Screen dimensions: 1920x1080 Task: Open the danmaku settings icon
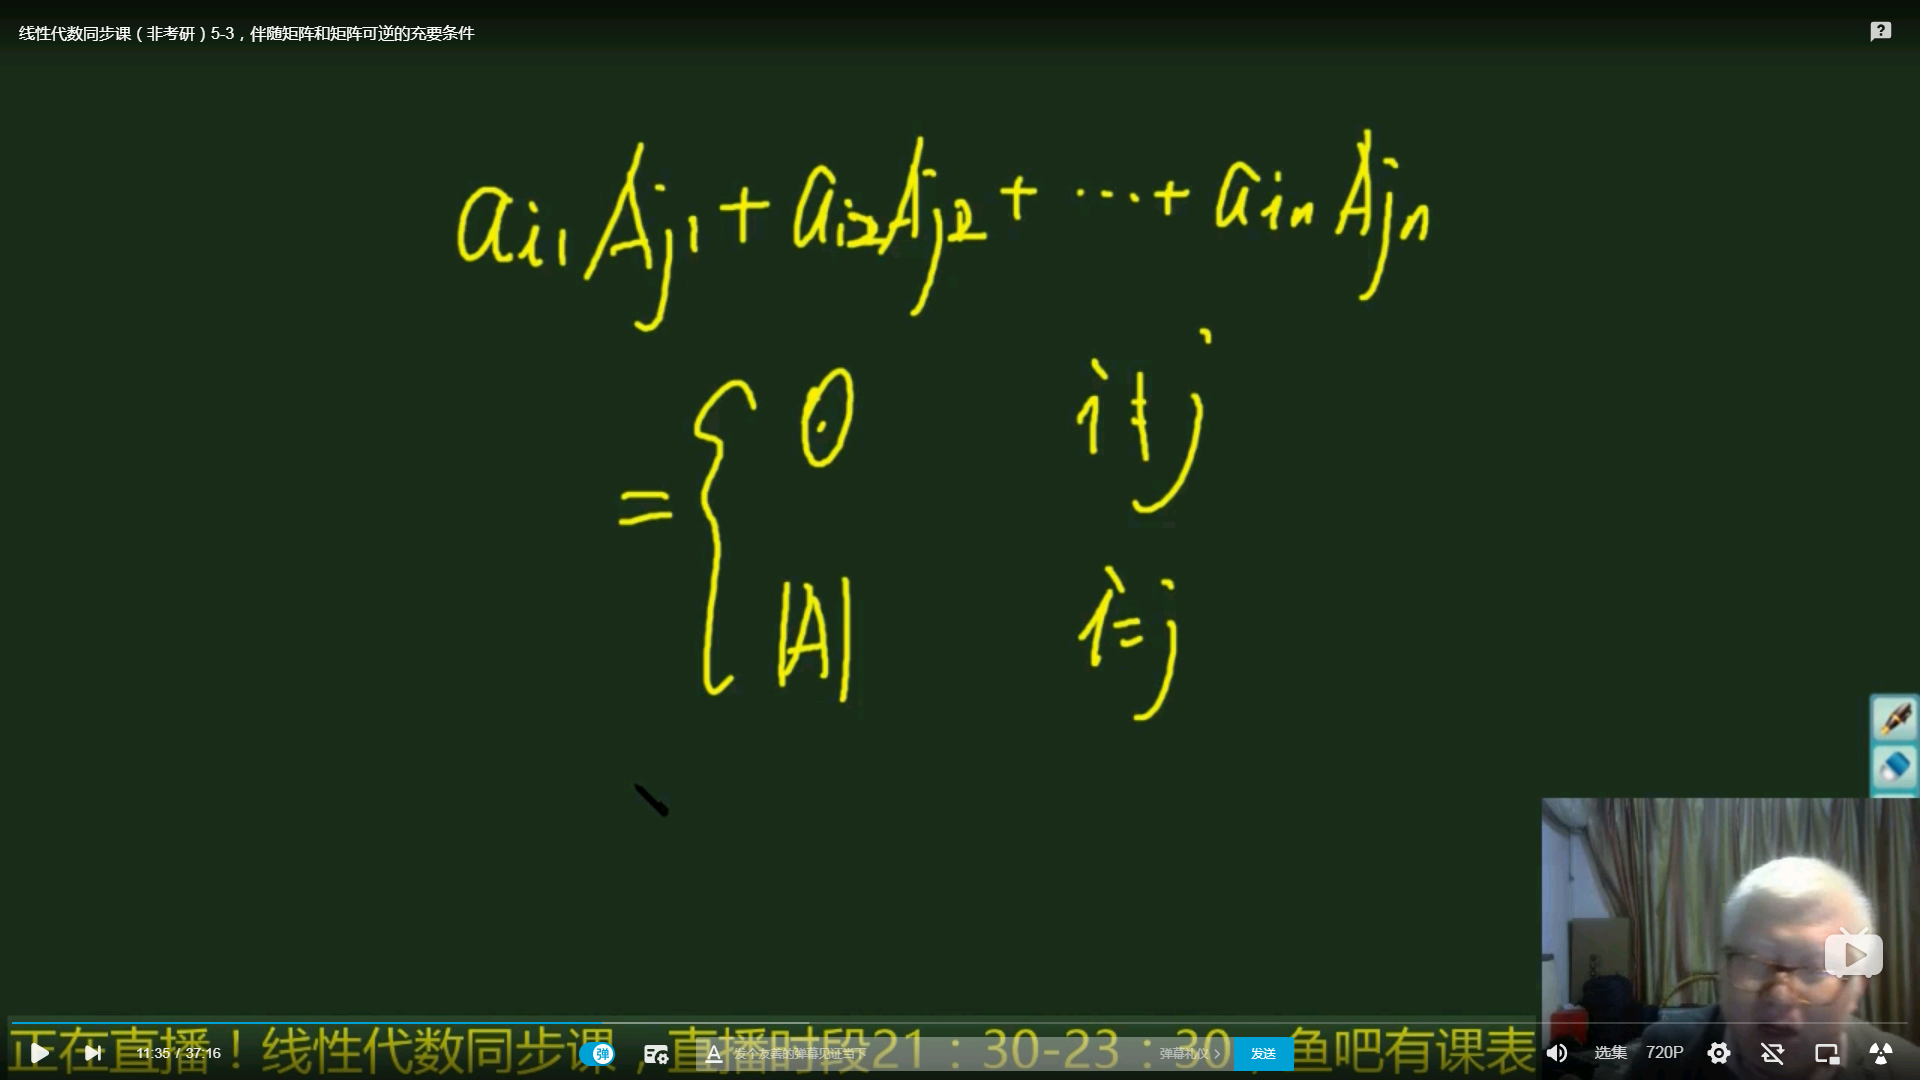click(x=656, y=1054)
